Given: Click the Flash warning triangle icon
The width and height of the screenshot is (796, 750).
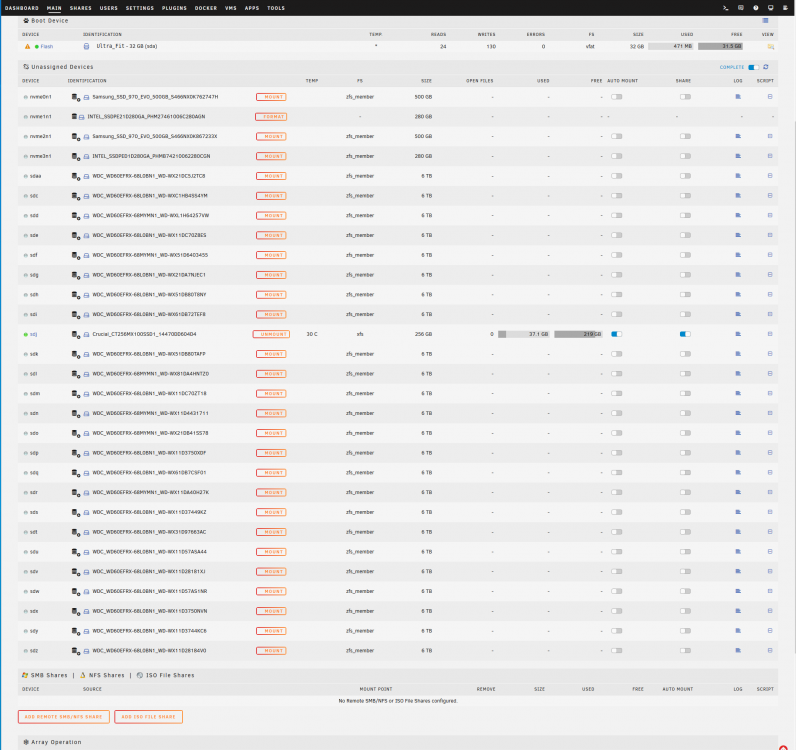Looking at the screenshot, I should pos(27,46).
